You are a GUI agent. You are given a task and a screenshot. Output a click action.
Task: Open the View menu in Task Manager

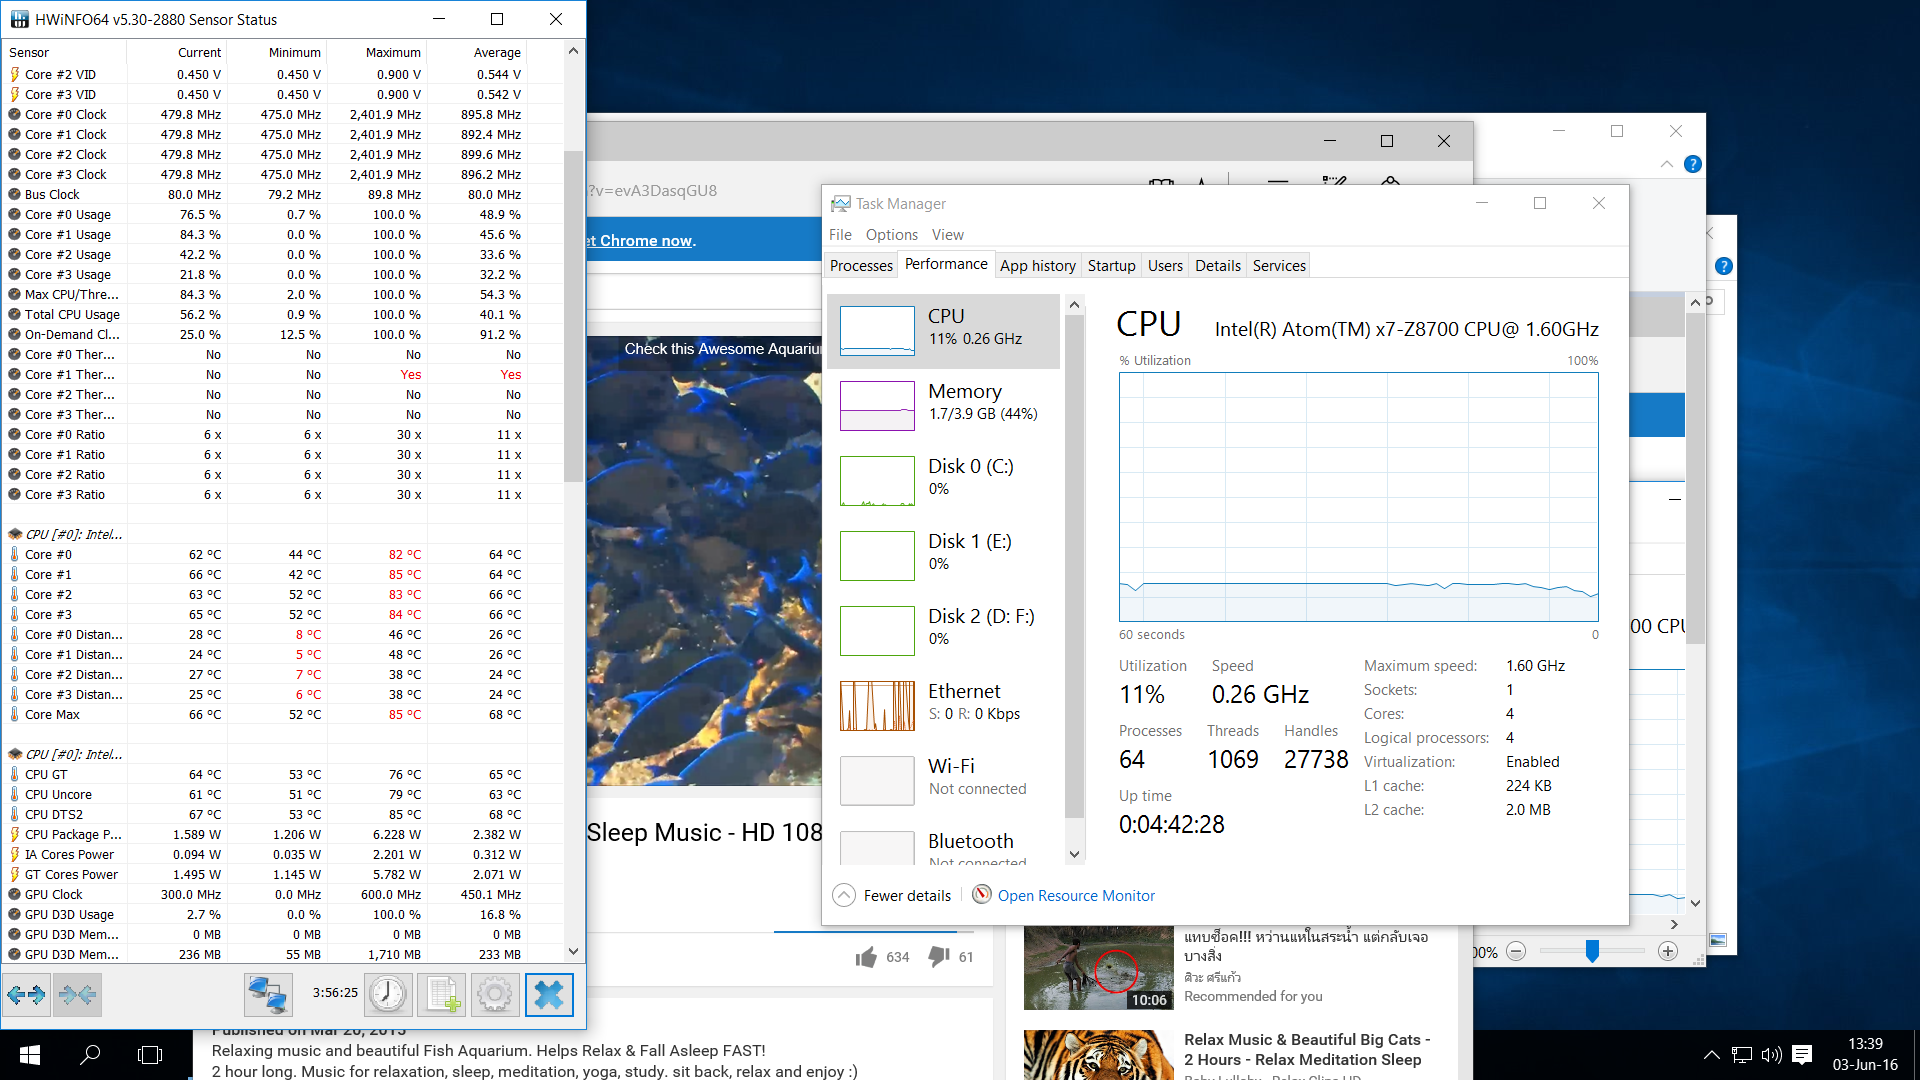tap(948, 235)
